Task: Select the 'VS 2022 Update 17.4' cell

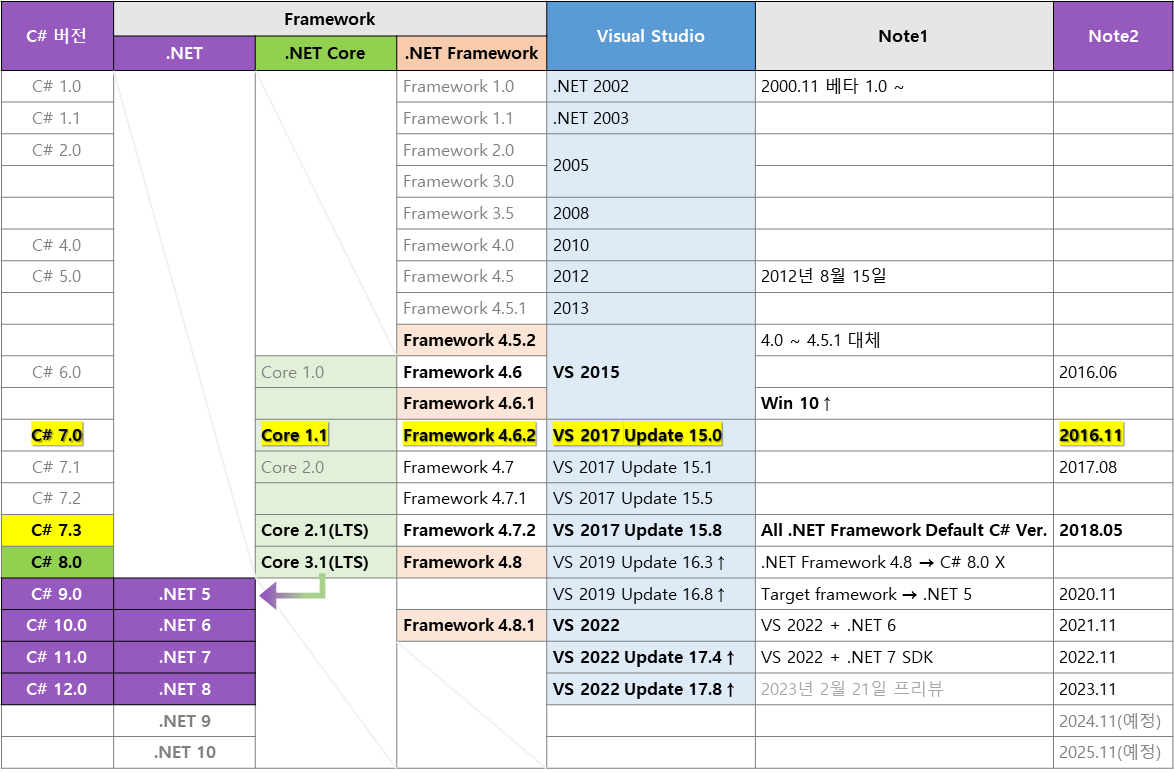Action: click(651, 657)
